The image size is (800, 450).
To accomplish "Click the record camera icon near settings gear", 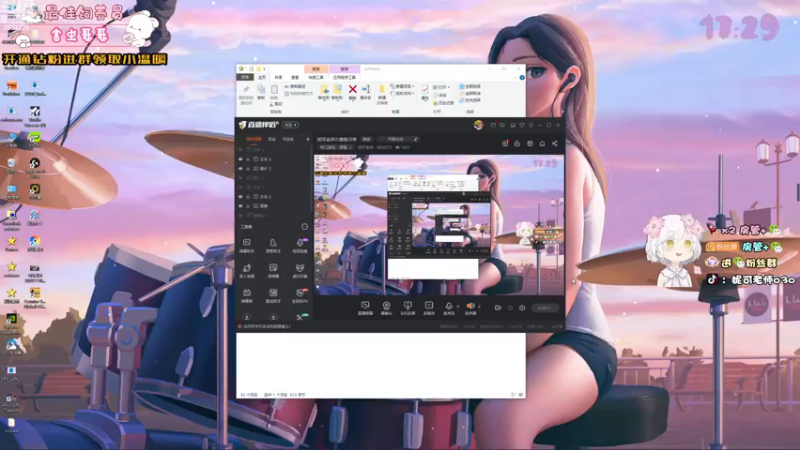I will click(498, 308).
